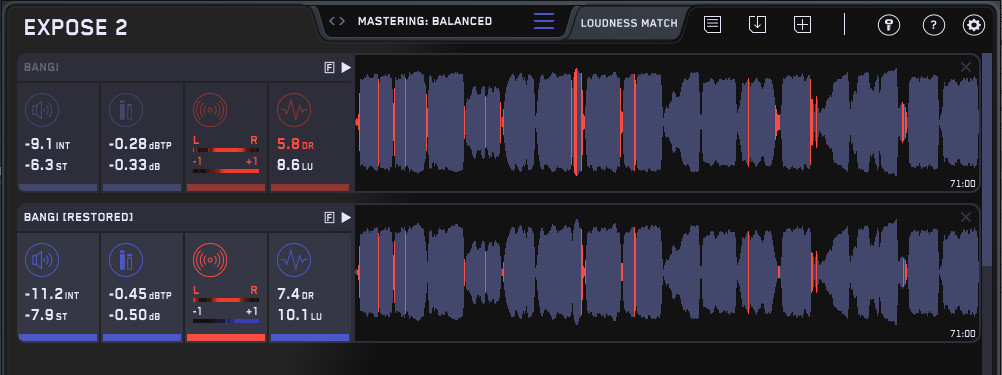Open settings gear icon
Screen dimensions: 1002x375
click(x=974, y=26)
